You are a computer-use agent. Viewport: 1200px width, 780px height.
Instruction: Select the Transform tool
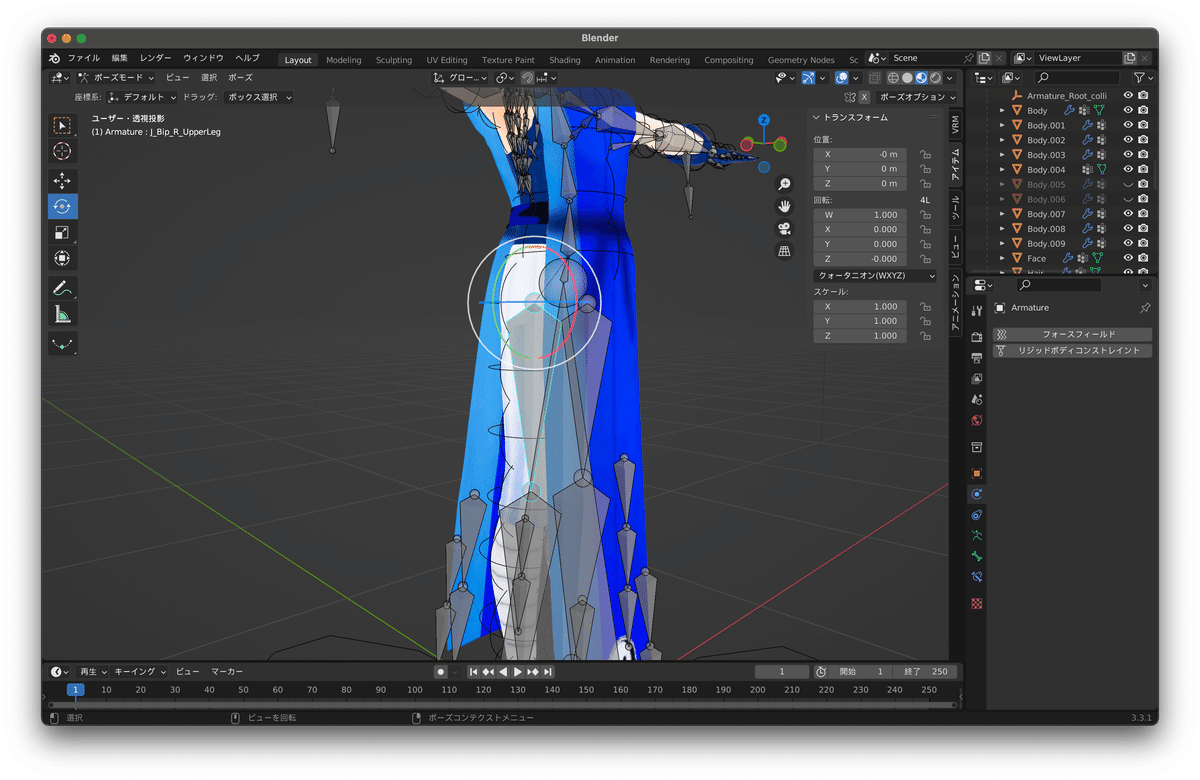(62, 259)
